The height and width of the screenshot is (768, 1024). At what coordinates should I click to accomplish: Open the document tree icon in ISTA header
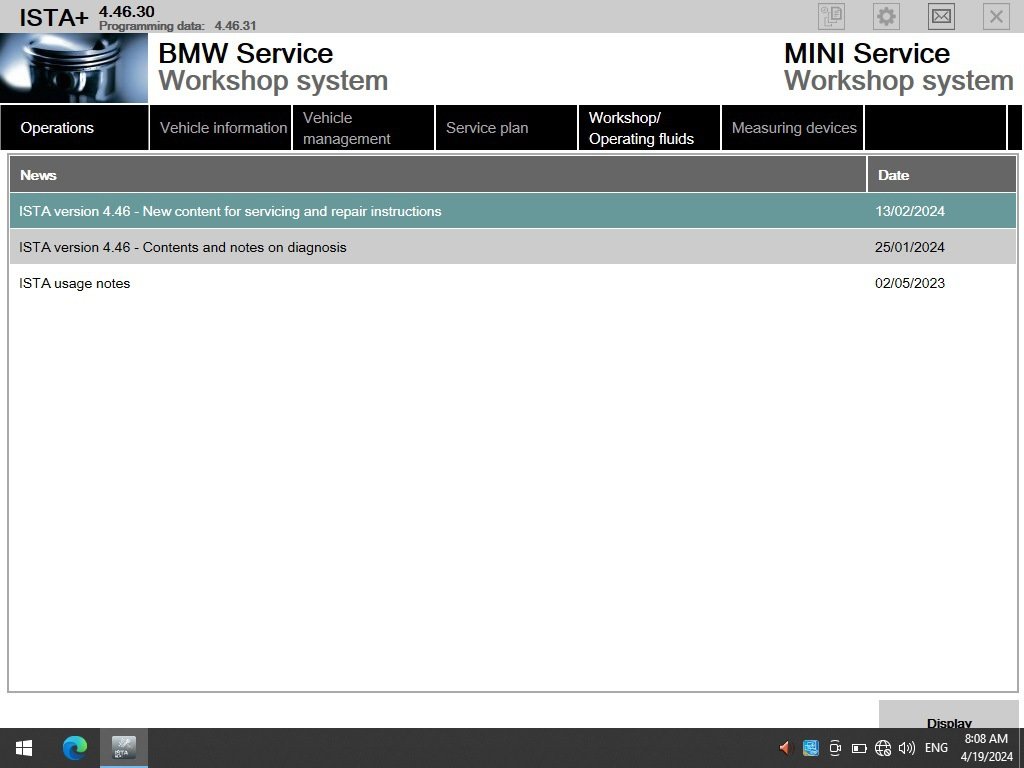(x=831, y=16)
